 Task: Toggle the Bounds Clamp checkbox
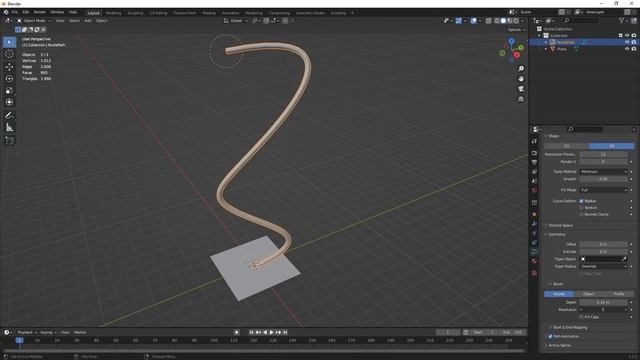[582, 214]
